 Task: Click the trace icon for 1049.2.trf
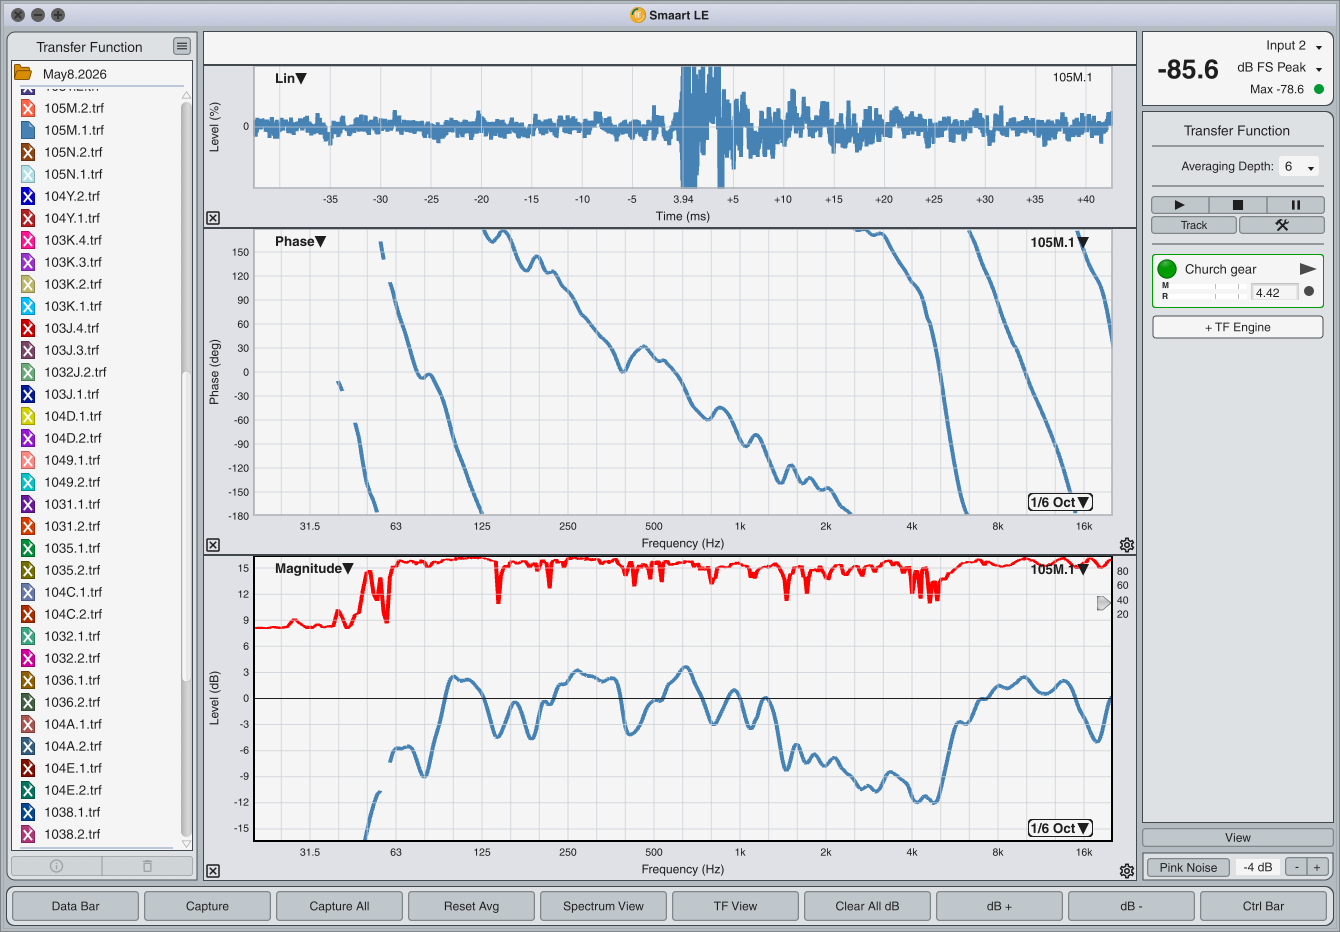click(28, 482)
